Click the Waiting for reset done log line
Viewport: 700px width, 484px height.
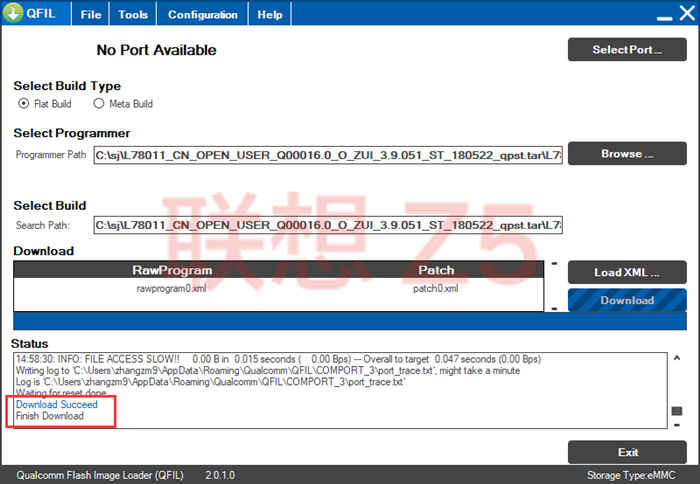click(61, 393)
